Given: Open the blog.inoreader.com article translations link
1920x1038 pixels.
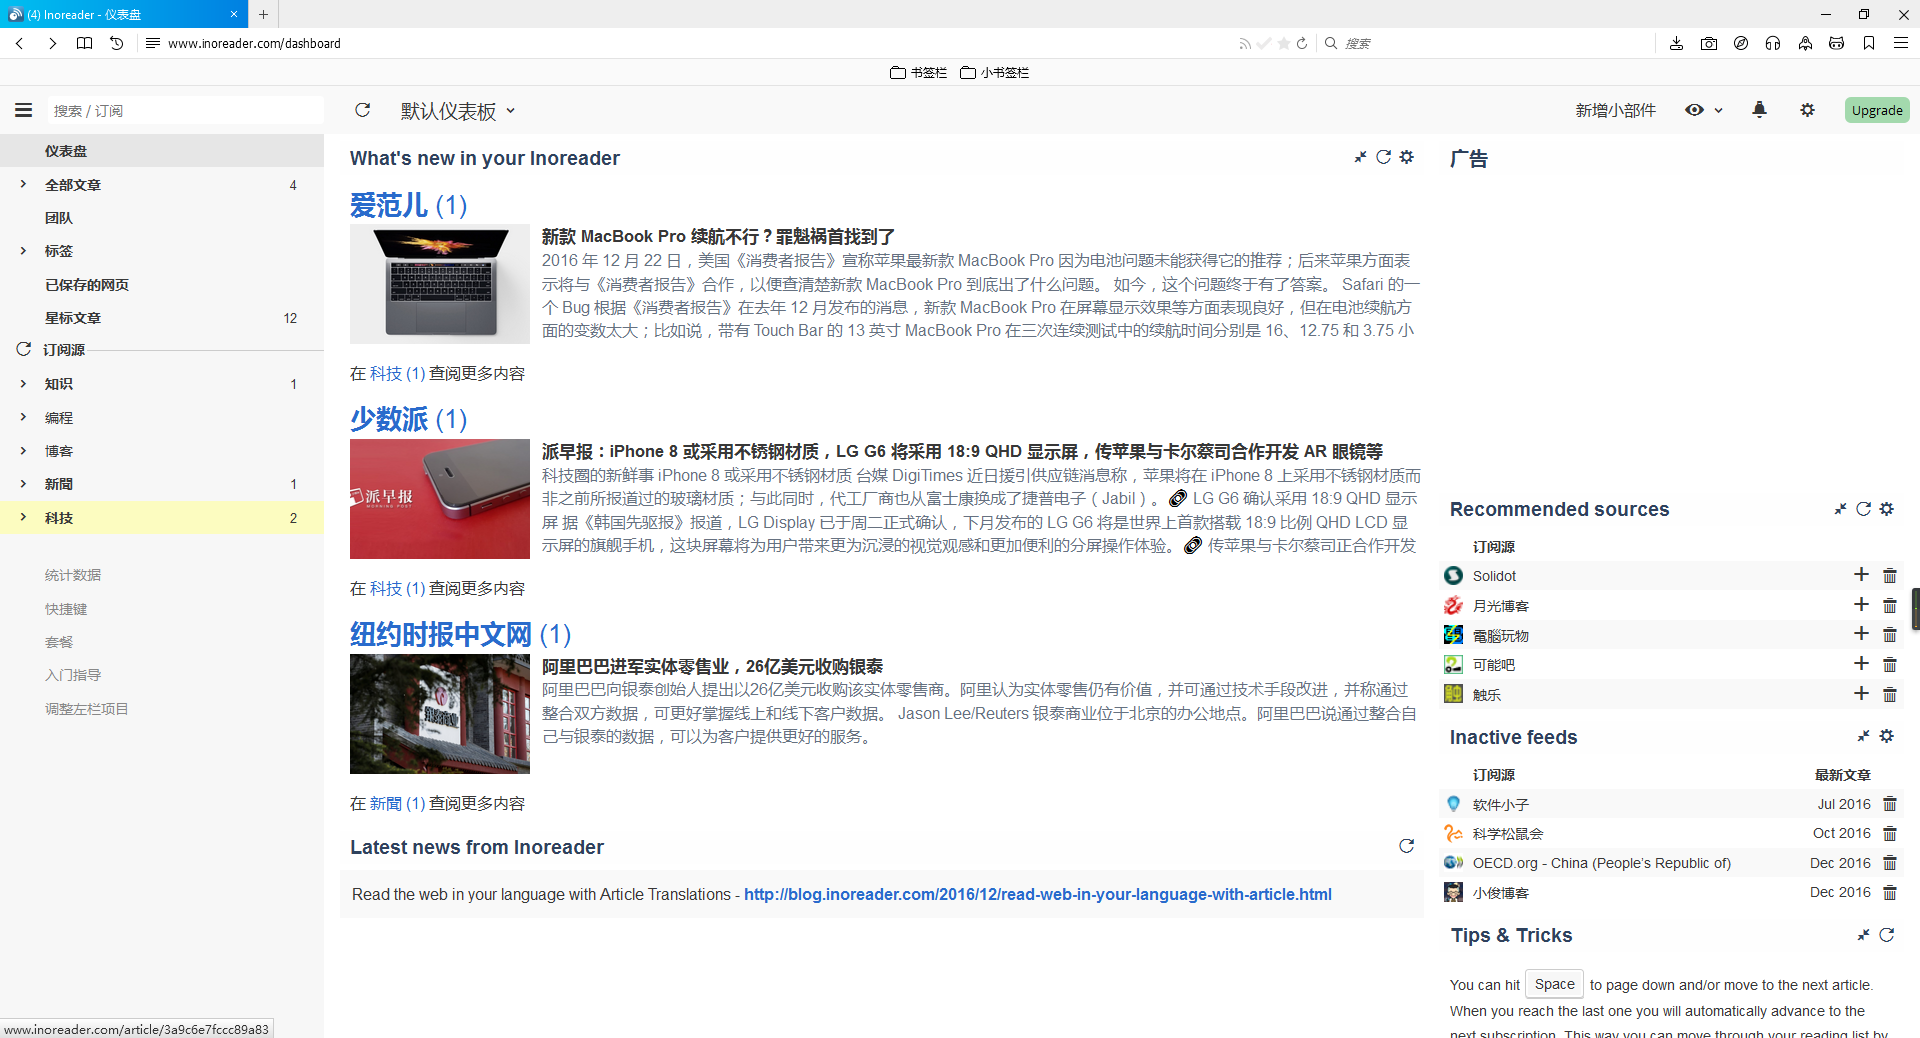Looking at the screenshot, I should [1038, 894].
